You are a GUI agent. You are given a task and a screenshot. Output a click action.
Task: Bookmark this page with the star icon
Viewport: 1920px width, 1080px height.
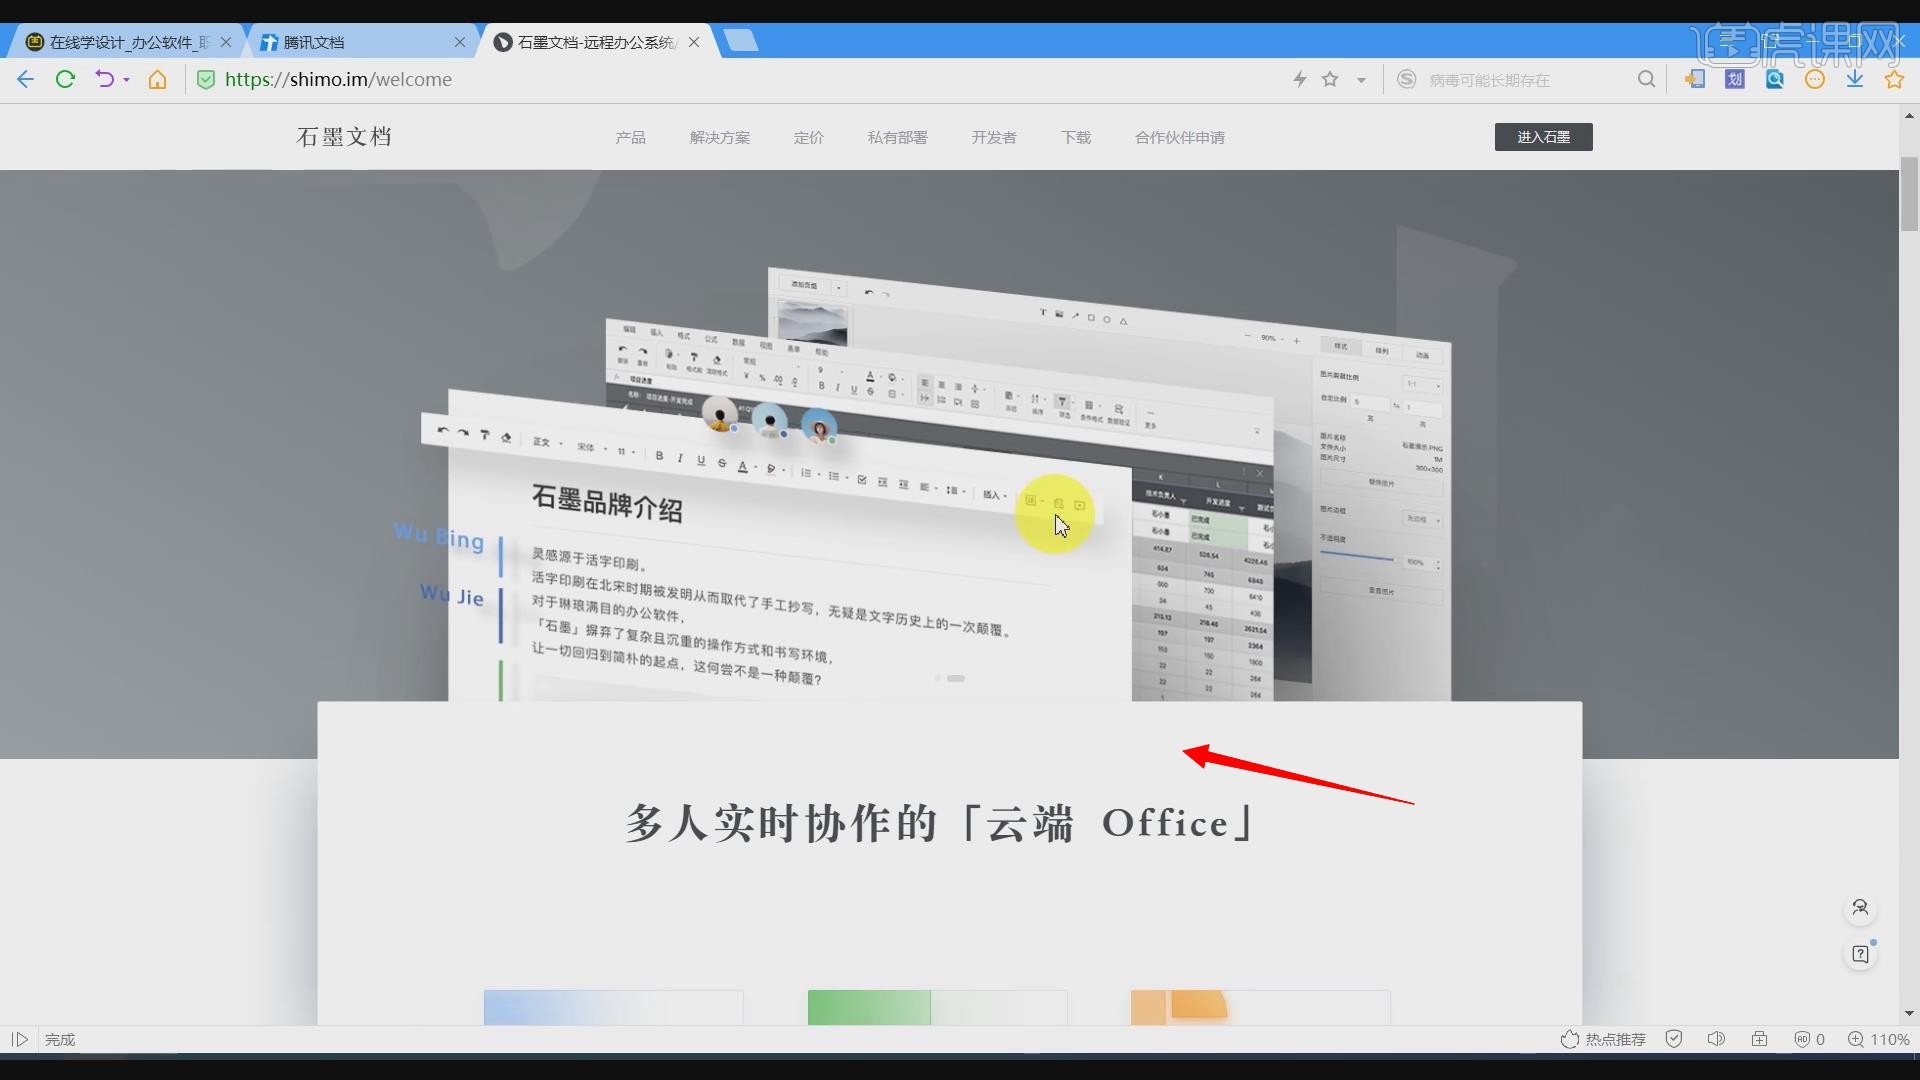1330,79
